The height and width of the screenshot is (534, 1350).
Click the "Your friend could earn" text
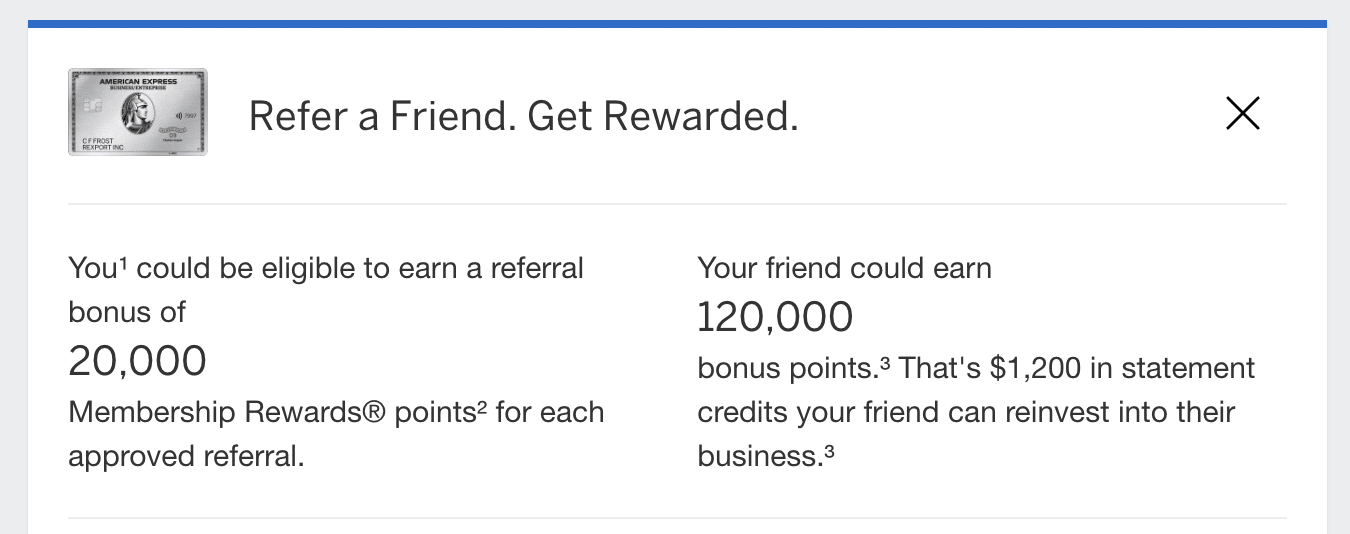click(844, 268)
